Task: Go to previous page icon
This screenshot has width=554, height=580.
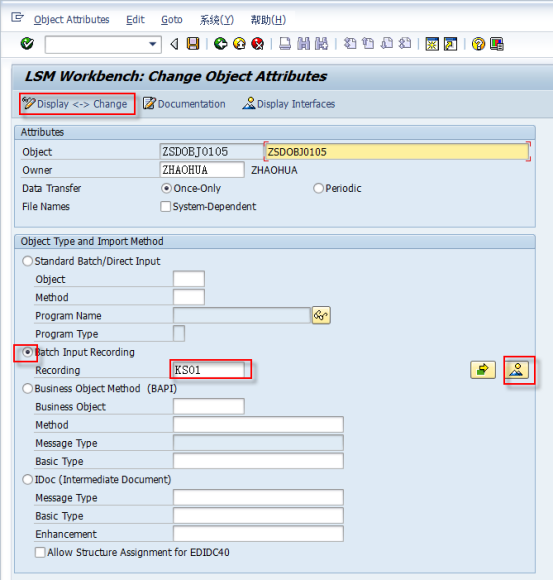Action: [x=368, y=44]
